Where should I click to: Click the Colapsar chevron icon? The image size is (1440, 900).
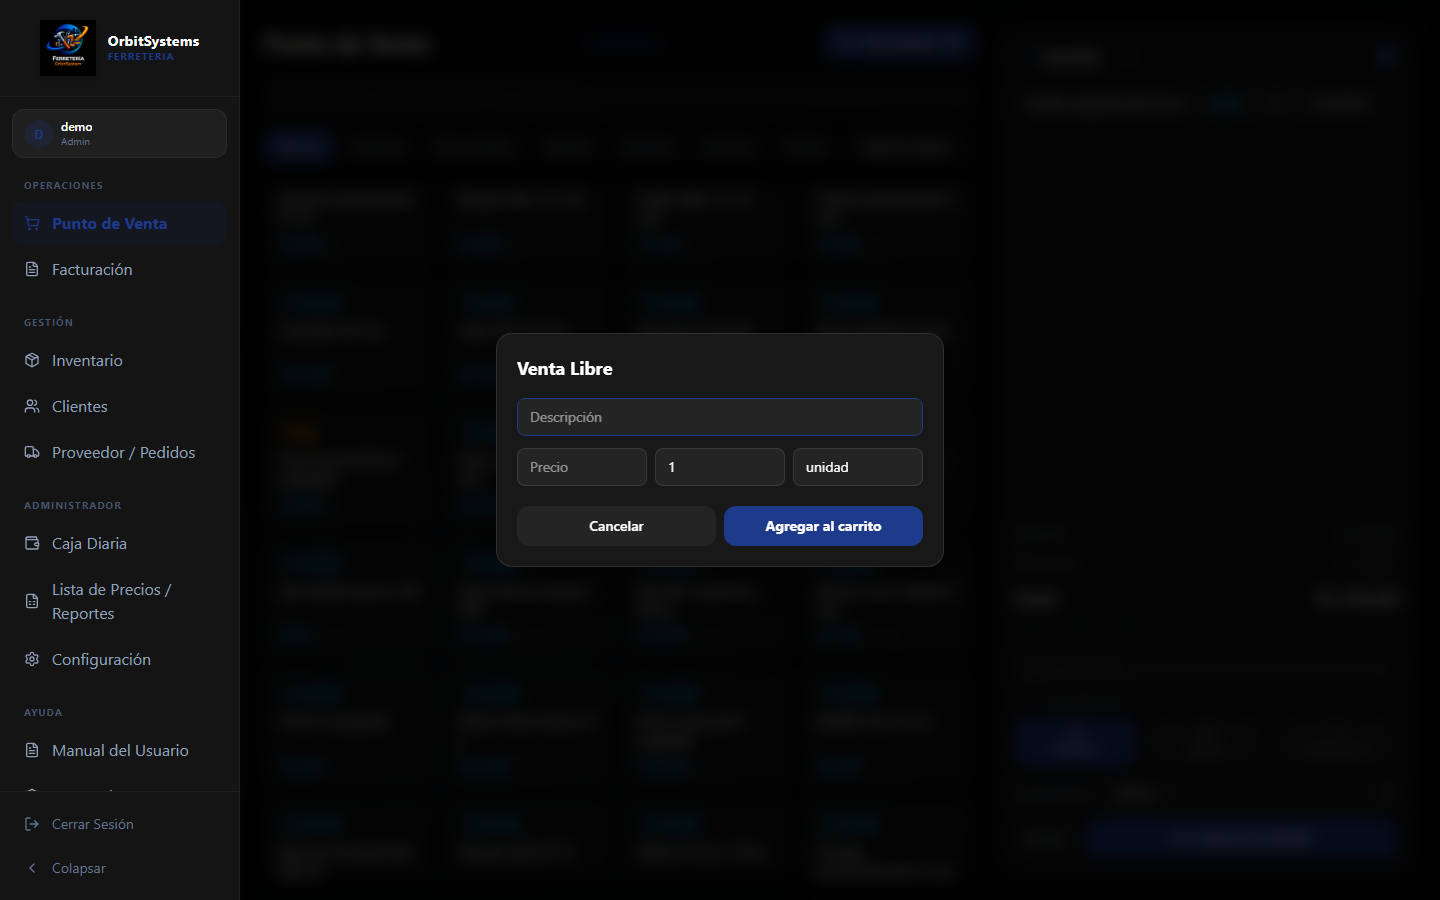(32, 869)
